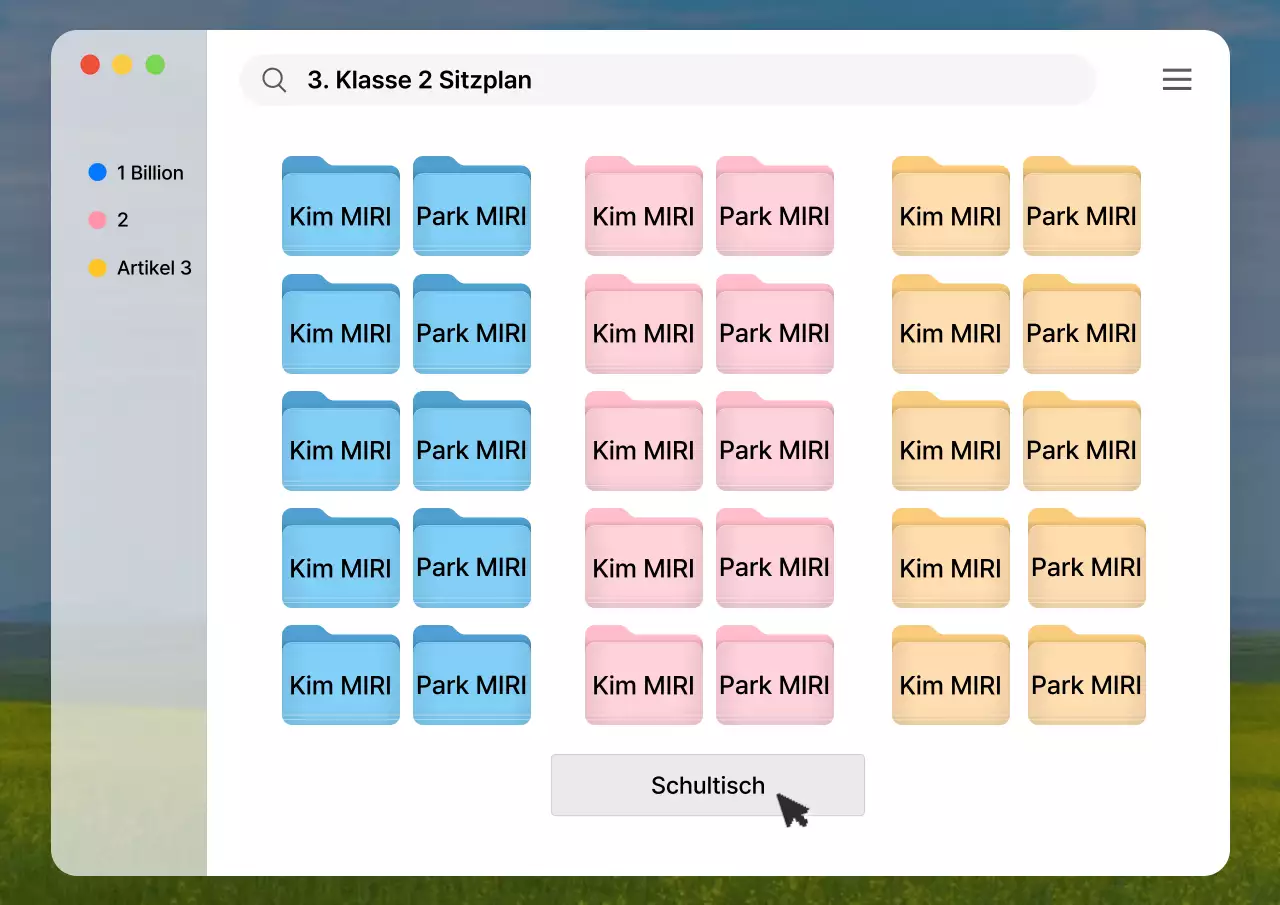Select the '1 Billion' sidebar item
The height and width of the screenshot is (905, 1280).
coord(149,173)
